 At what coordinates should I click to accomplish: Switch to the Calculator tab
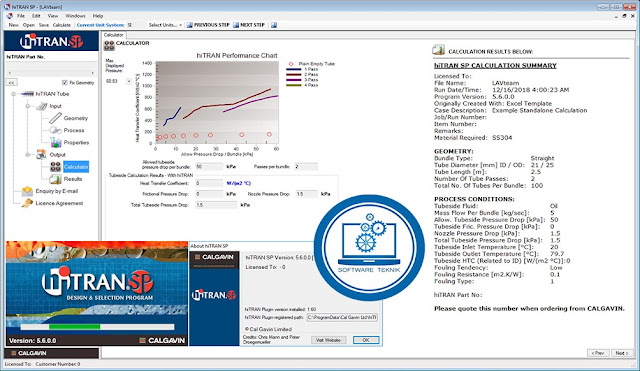point(113,35)
